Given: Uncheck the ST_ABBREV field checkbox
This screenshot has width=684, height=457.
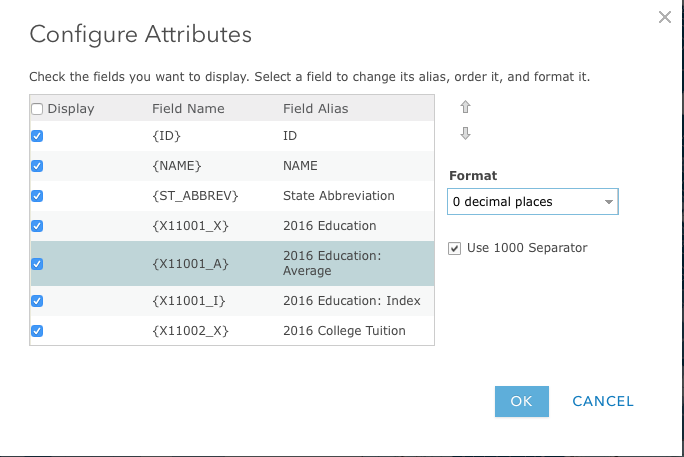Looking at the screenshot, I should point(37,196).
